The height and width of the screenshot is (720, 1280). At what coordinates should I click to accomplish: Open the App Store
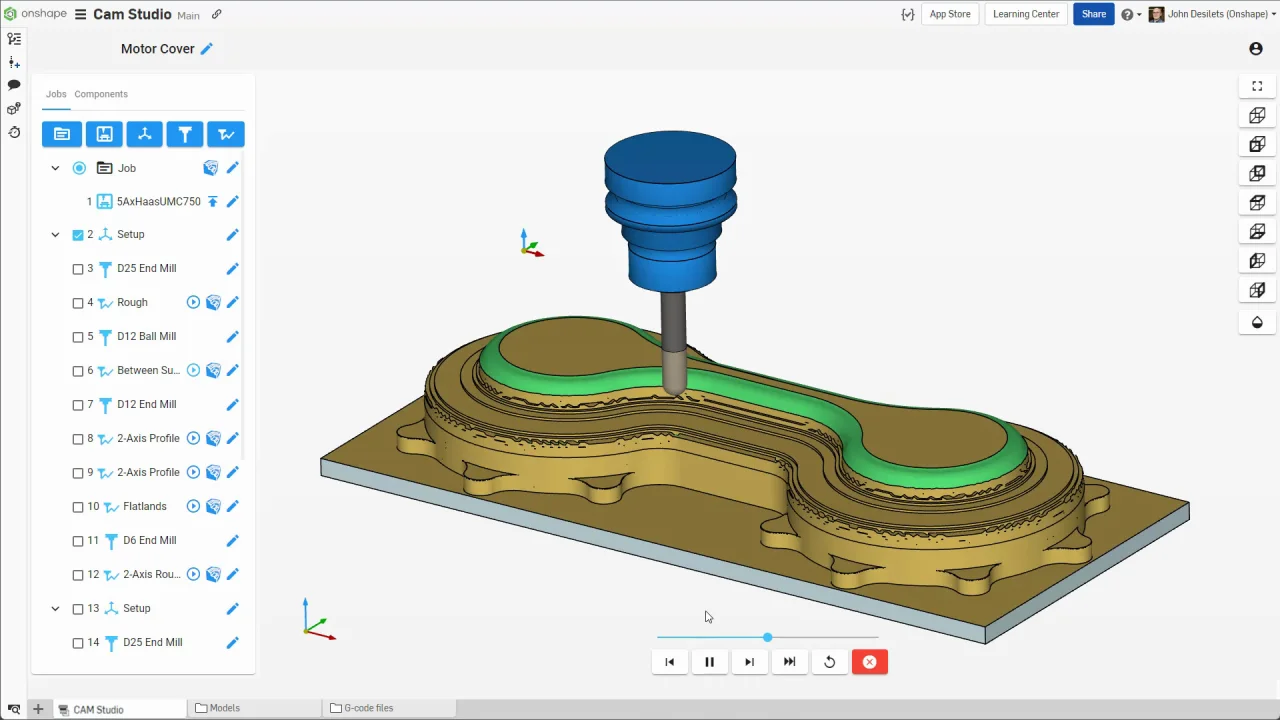pos(950,15)
